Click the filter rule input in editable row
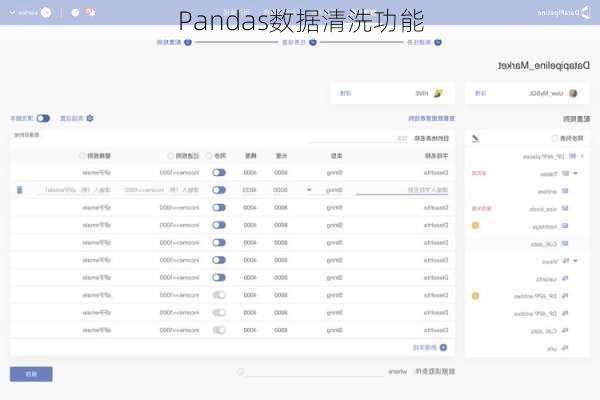The image size is (600, 400). point(161,190)
